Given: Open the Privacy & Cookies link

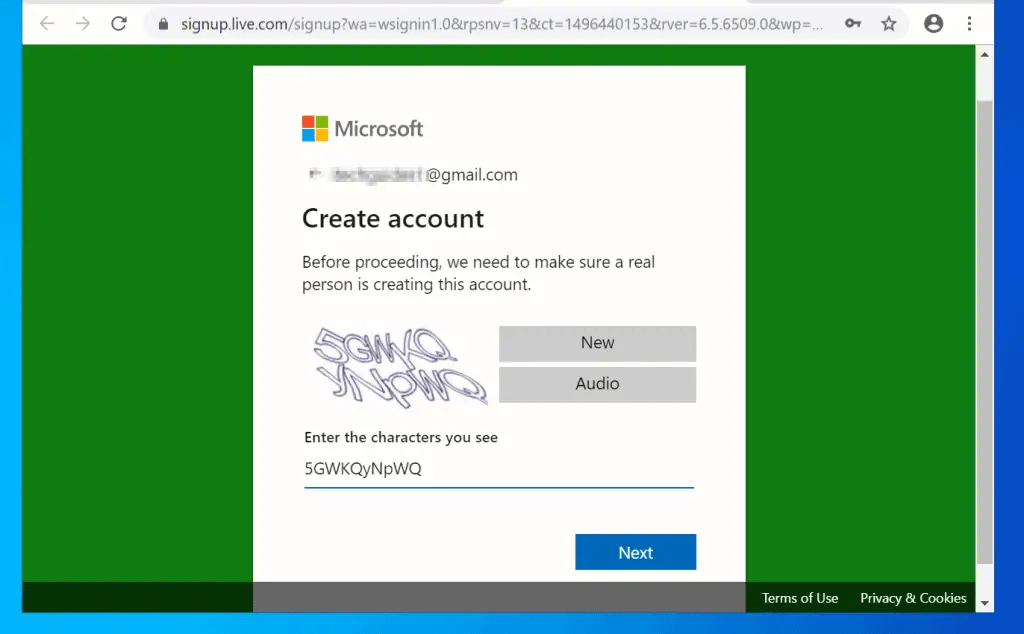Looking at the screenshot, I should point(913,597).
